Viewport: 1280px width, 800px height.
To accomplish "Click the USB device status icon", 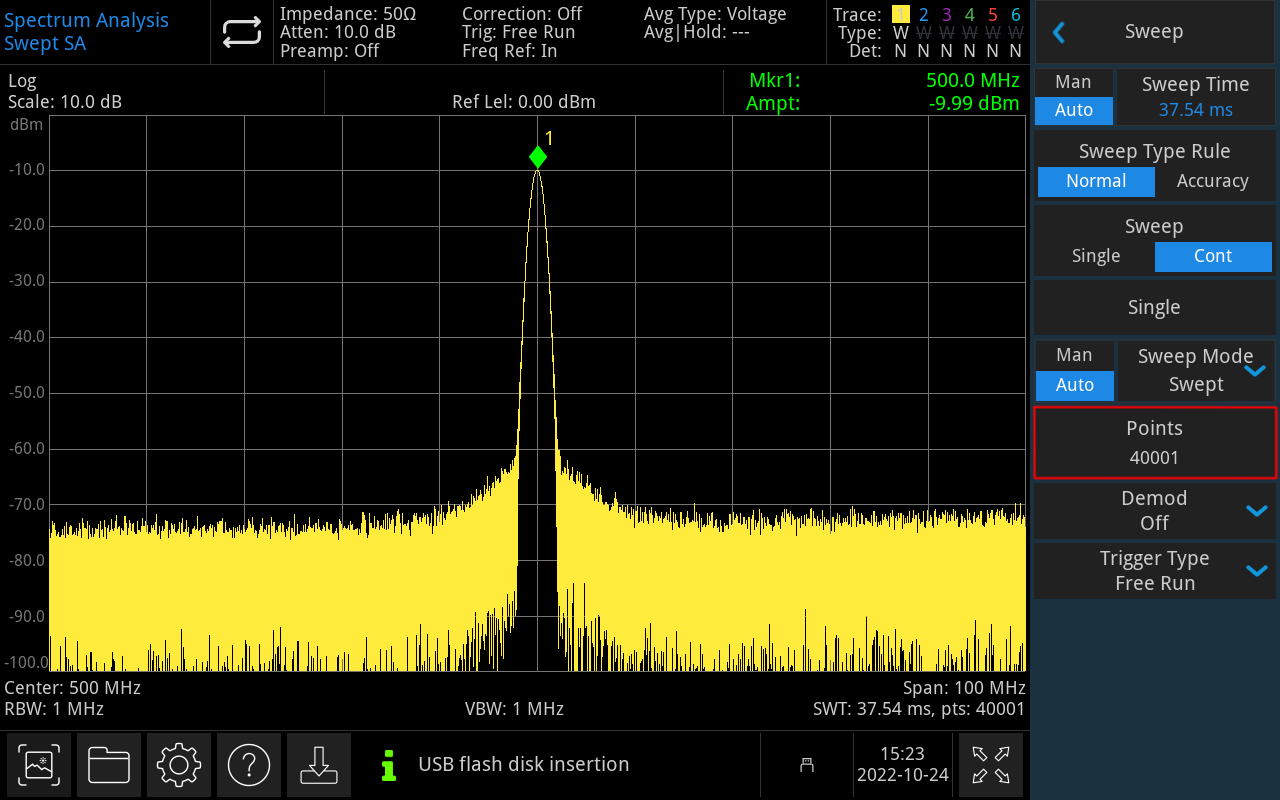I will [x=807, y=765].
